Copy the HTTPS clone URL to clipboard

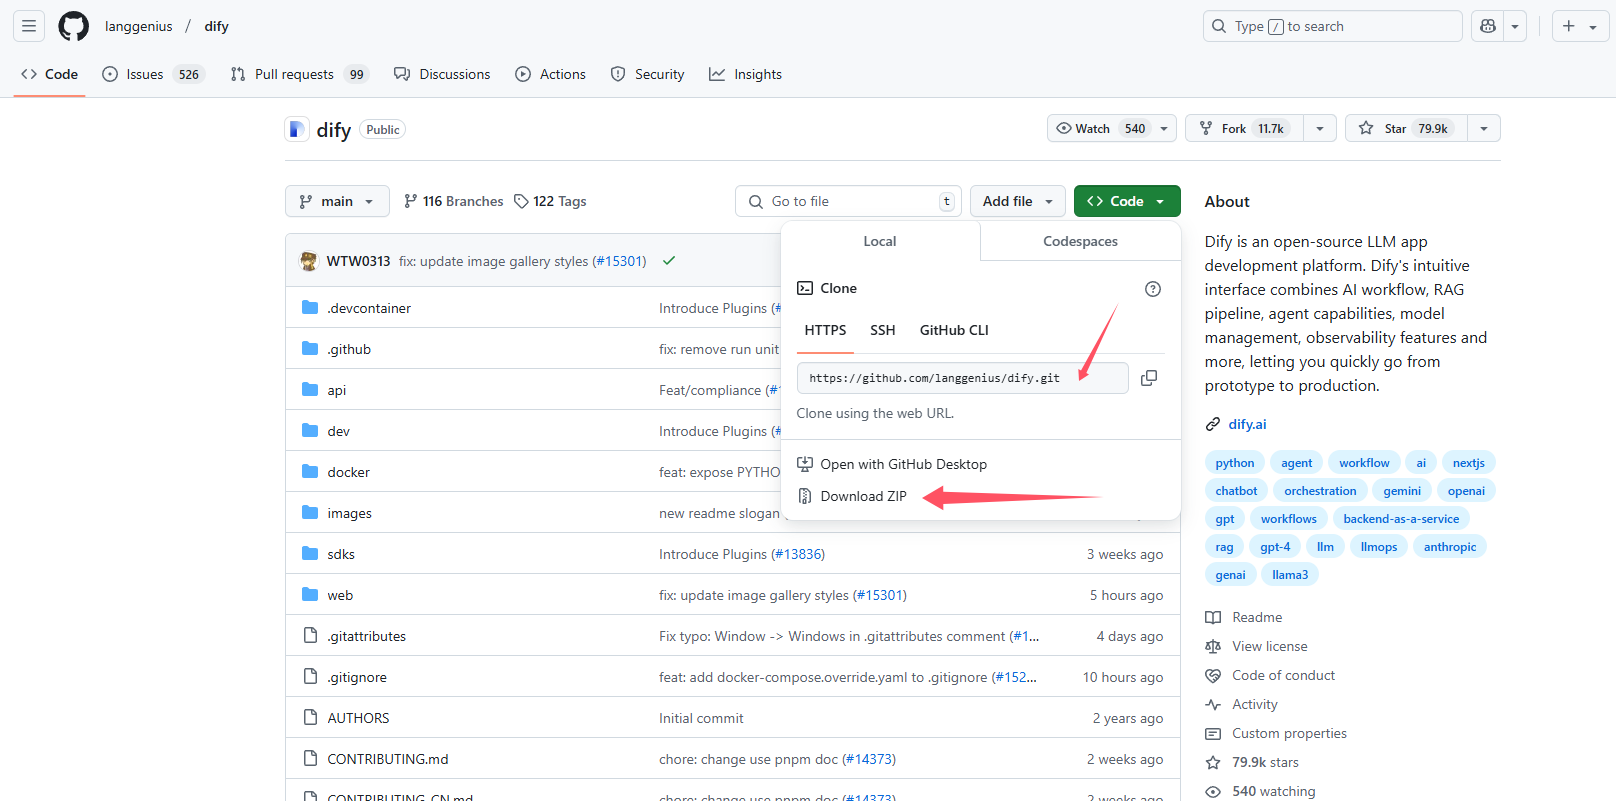click(1149, 378)
